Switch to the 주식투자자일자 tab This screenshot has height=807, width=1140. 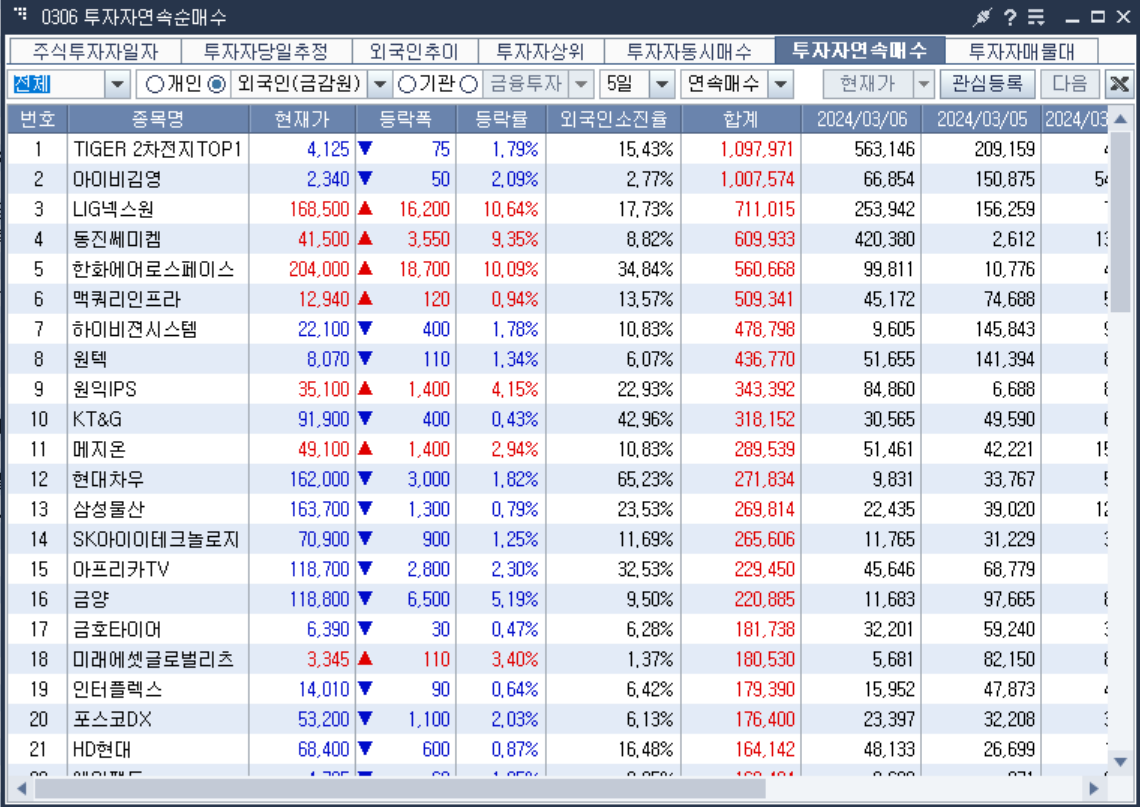[95, 52]
